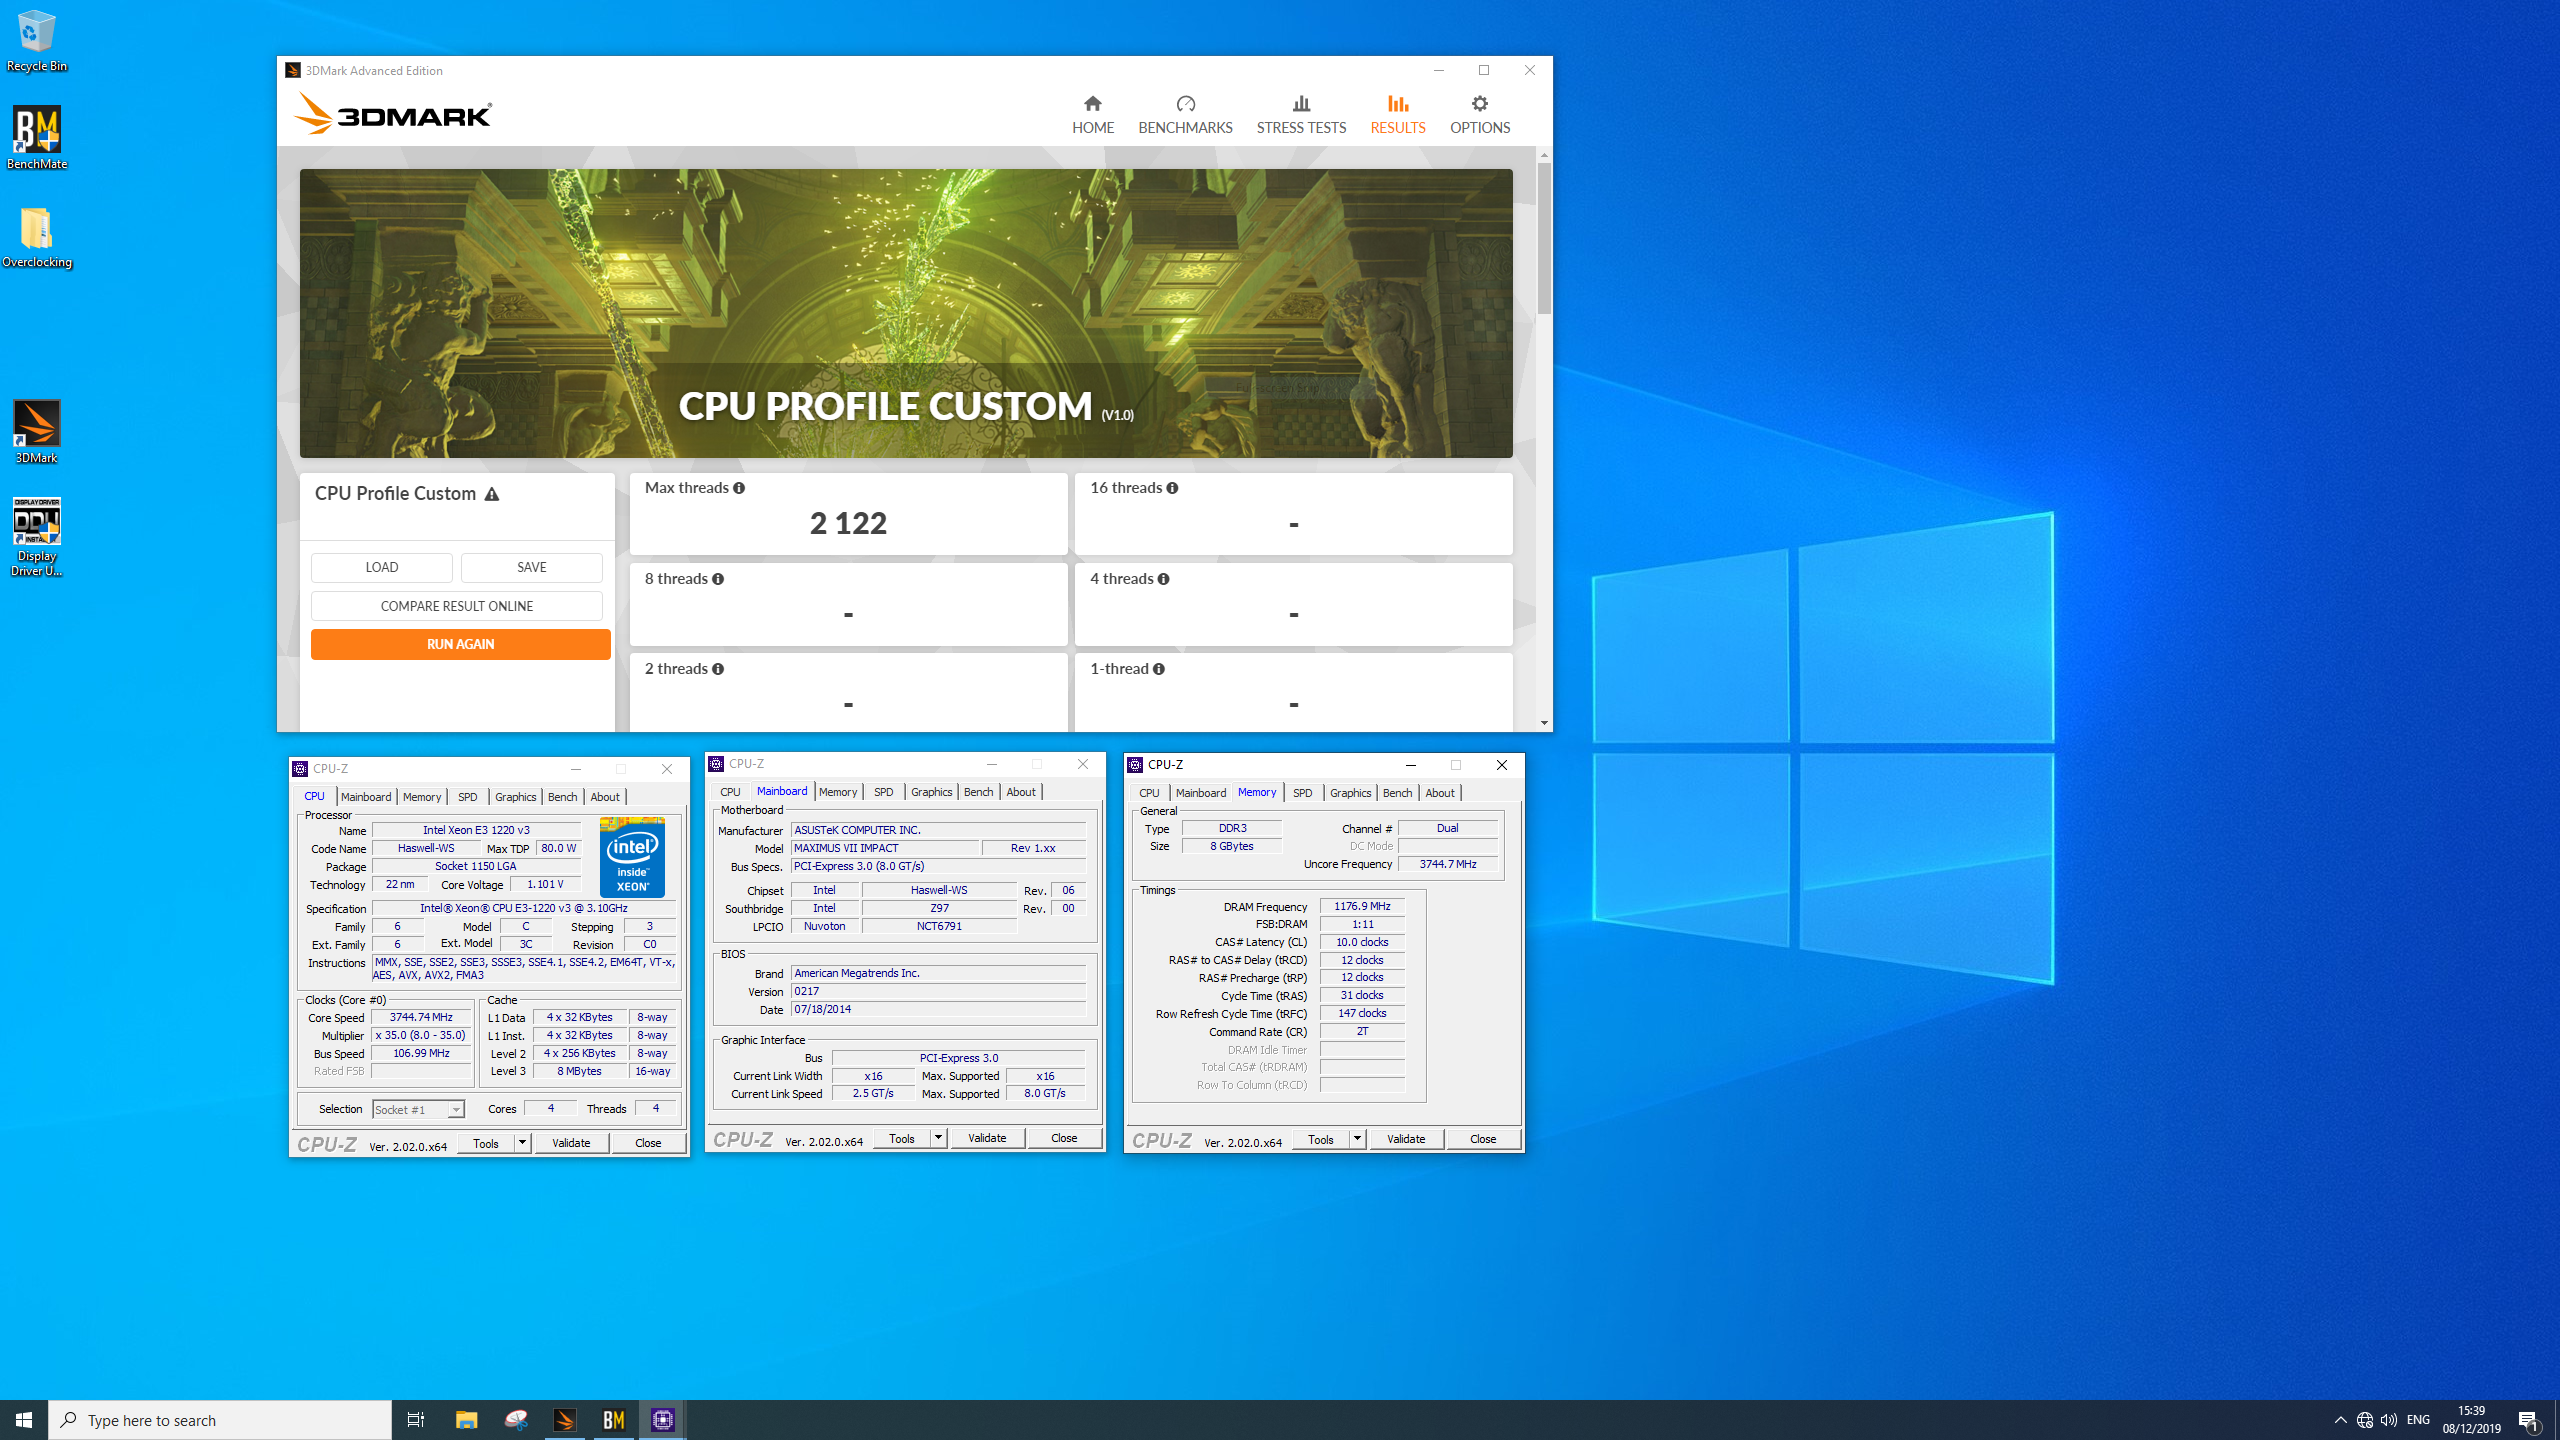
Task: Open BENCHMARKS in 3DMark navigation
Action: tap(1185, 115)
